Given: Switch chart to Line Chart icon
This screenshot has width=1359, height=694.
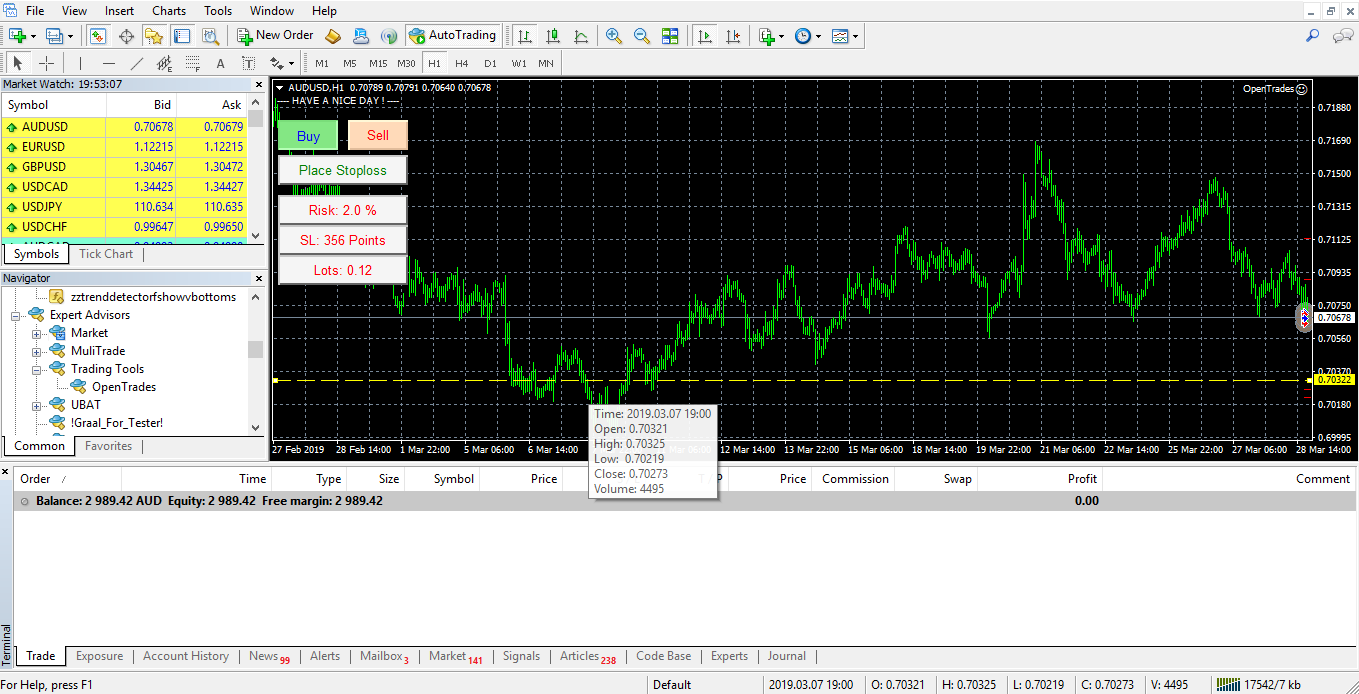Looking at the screenshot, I should [581, 36].
